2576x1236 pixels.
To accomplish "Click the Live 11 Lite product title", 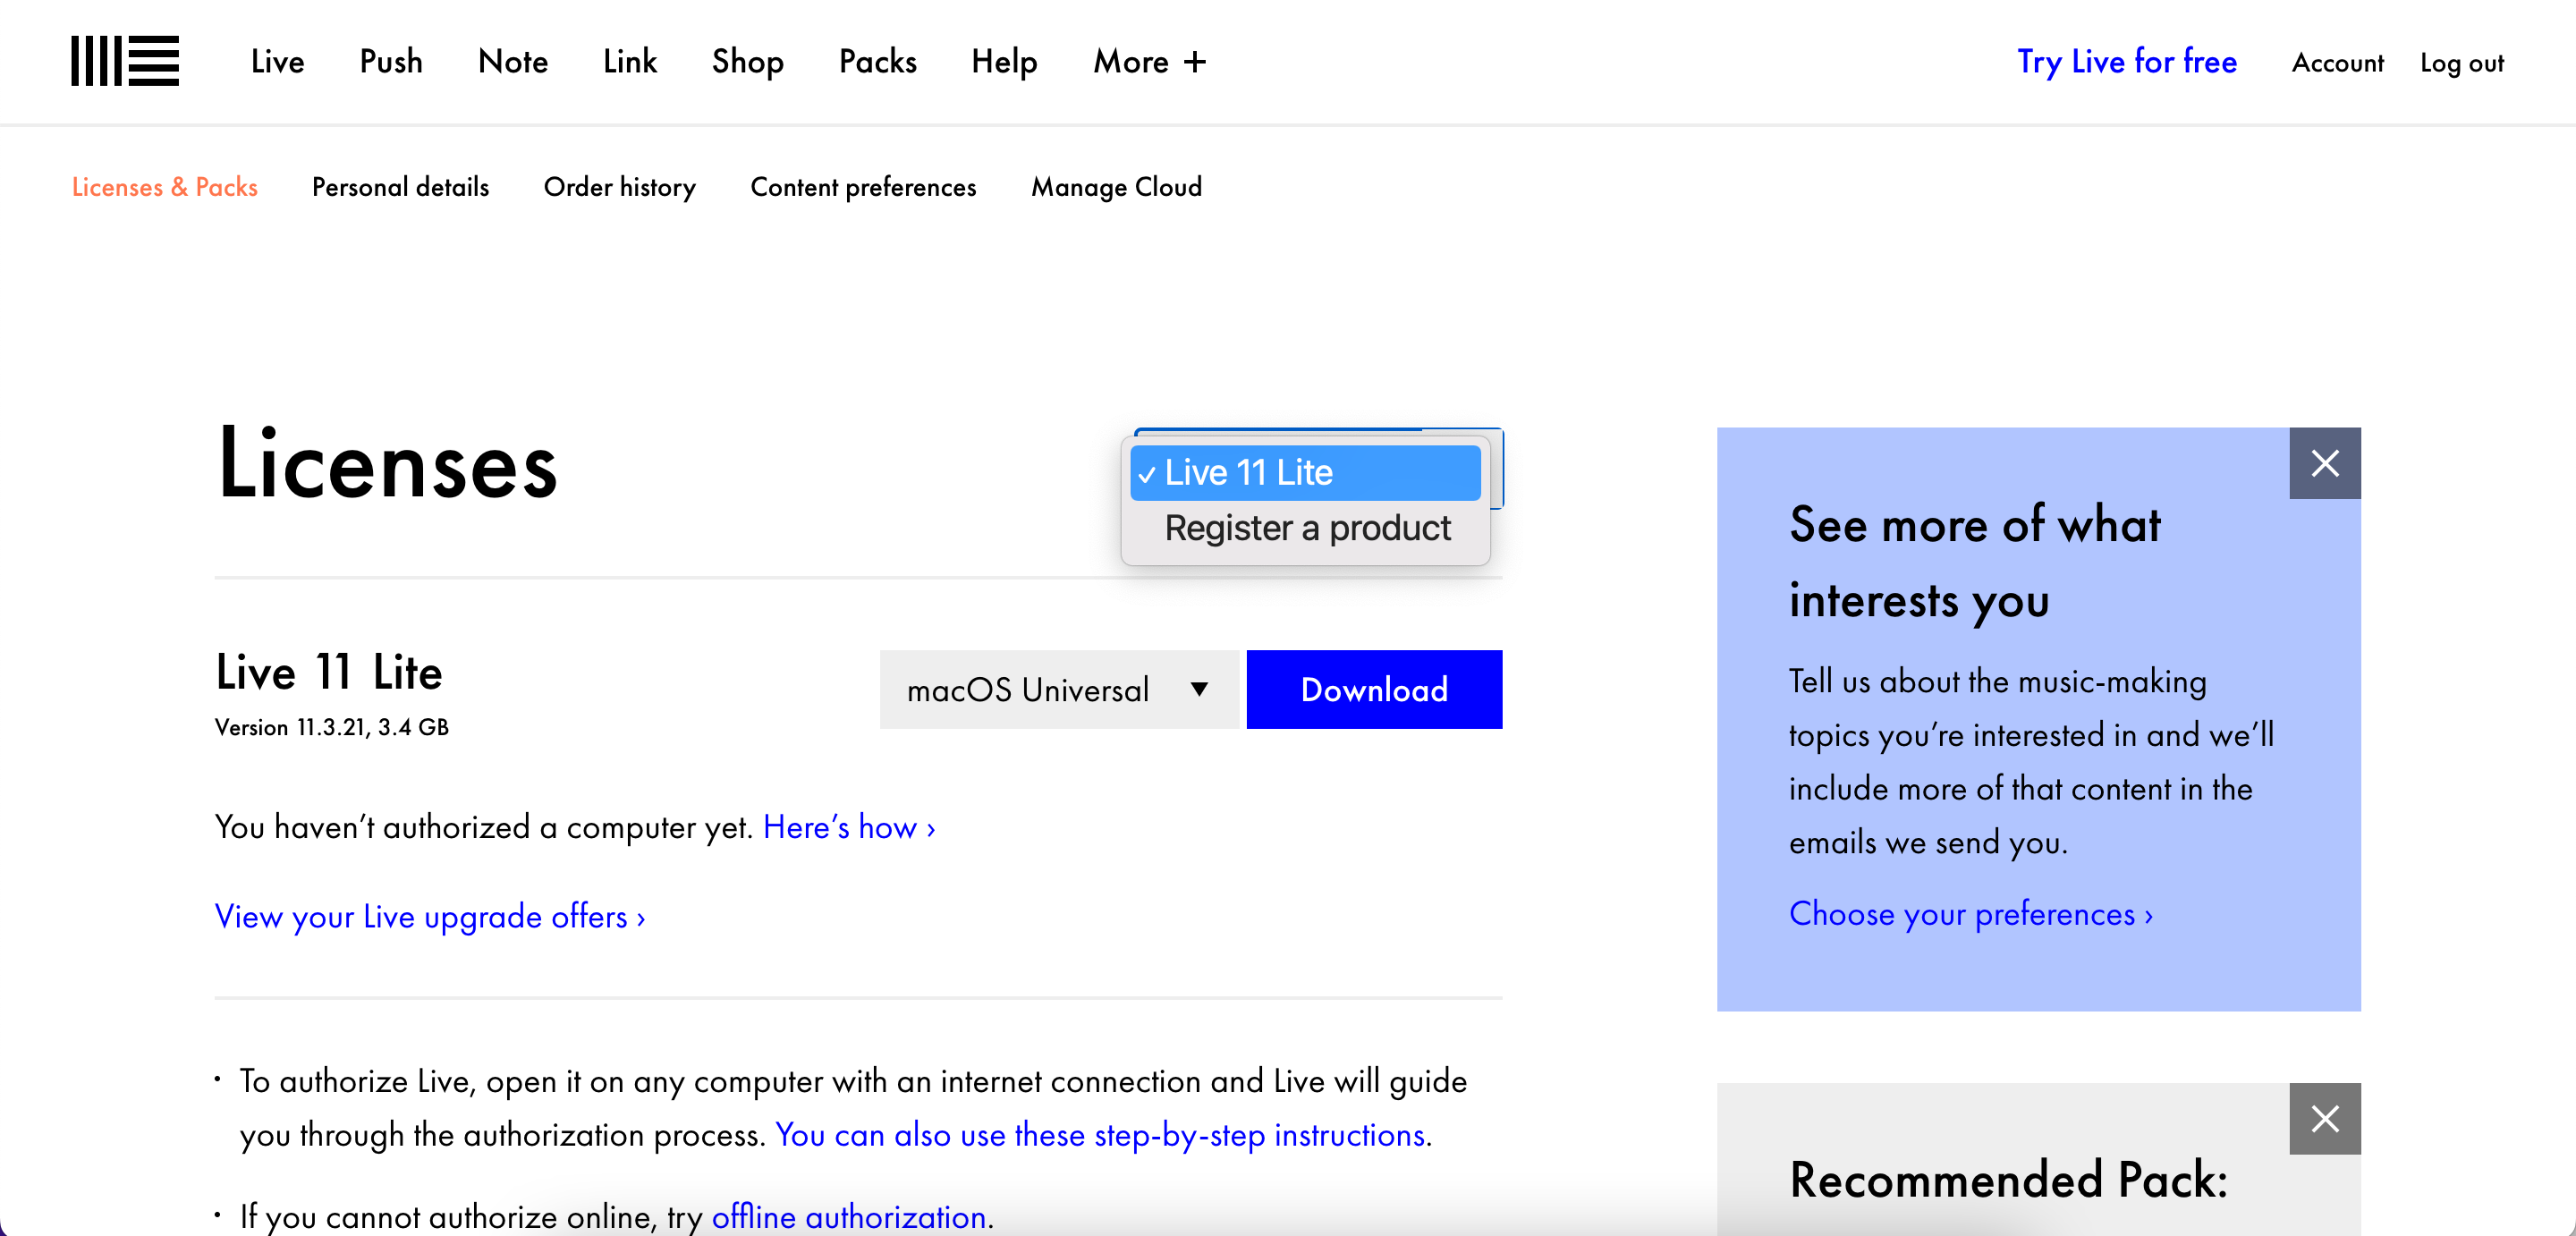I will click(x=329, y=672).
